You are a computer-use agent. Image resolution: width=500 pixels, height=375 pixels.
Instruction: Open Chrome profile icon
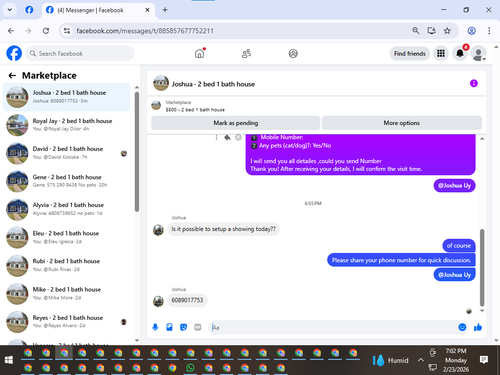pyautogui.click(x=471, y=31)
